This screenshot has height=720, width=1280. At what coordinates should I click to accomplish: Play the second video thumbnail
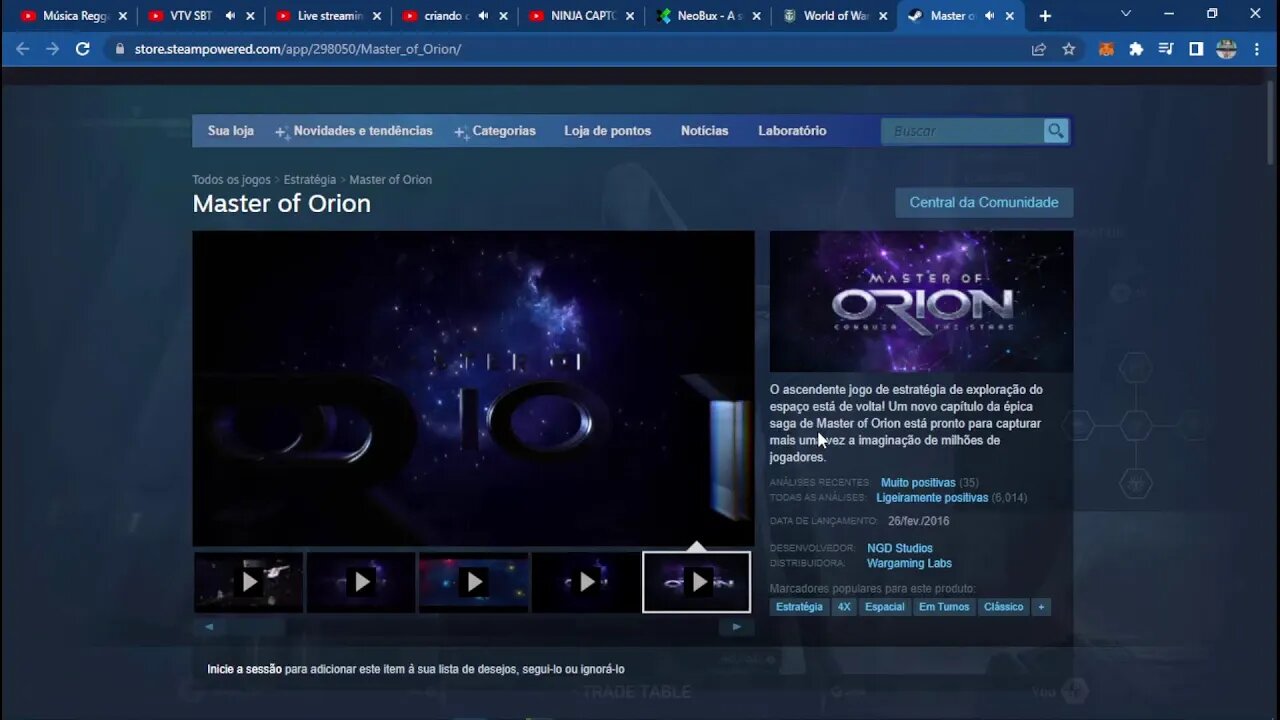coord(360,582)
